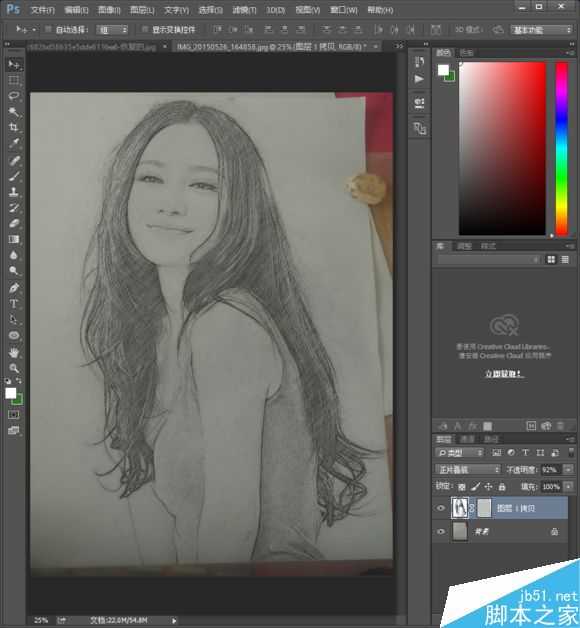Select the Move tool in the toolbox
Screen dimensions: 580x628
pyautogui.click(x=14, y=64)
